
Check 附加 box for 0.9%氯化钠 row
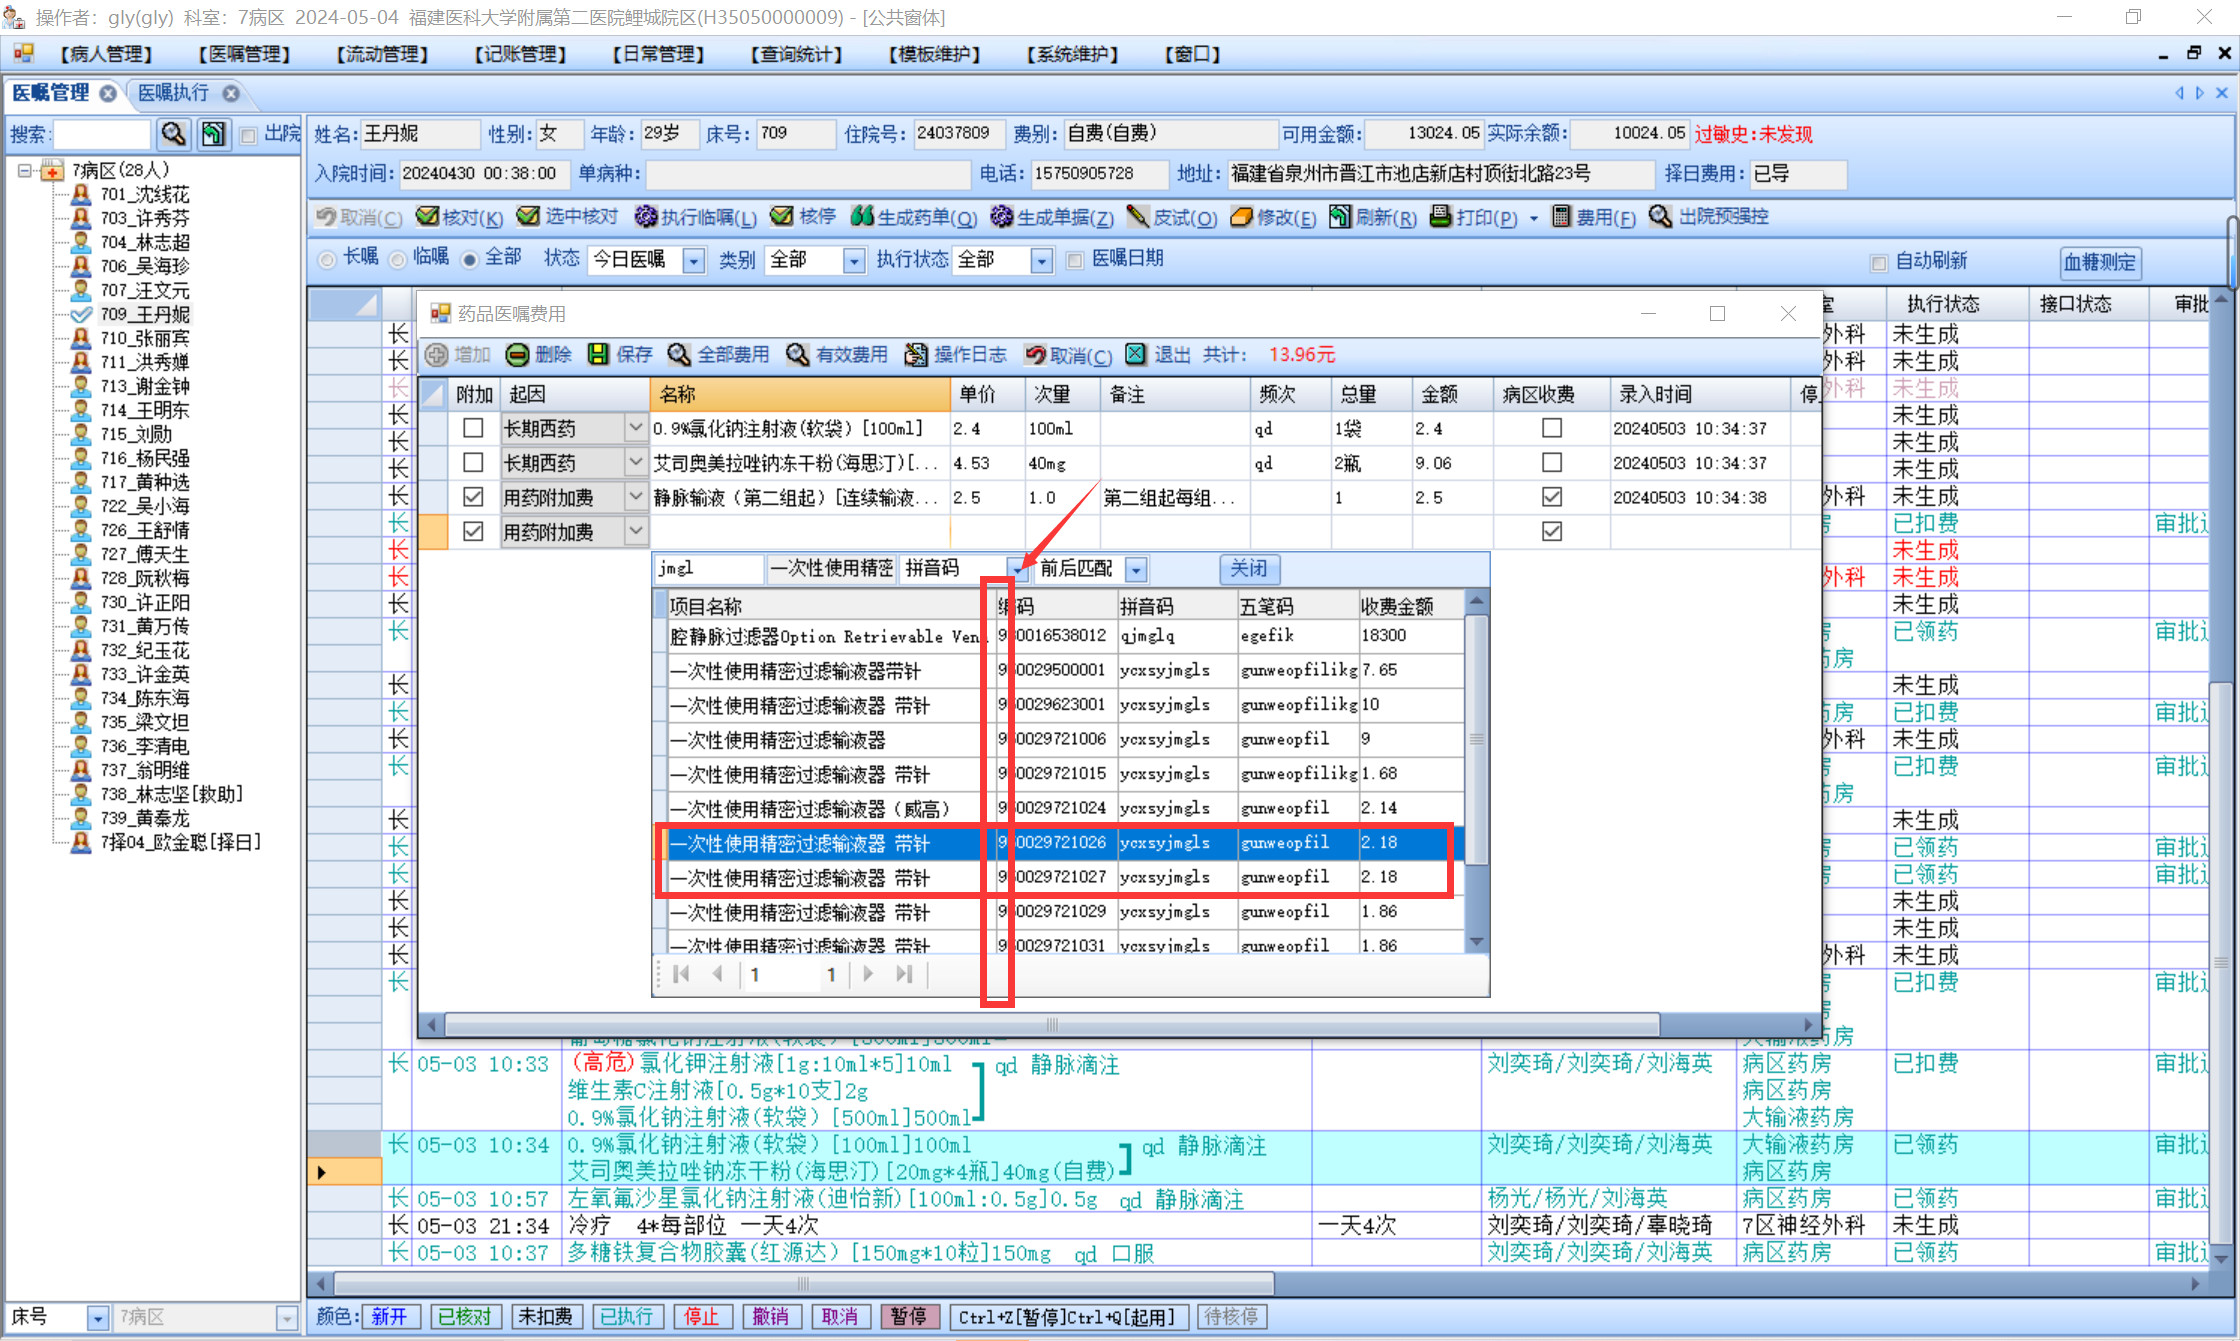pyautogui.click(x=473, y=428)
